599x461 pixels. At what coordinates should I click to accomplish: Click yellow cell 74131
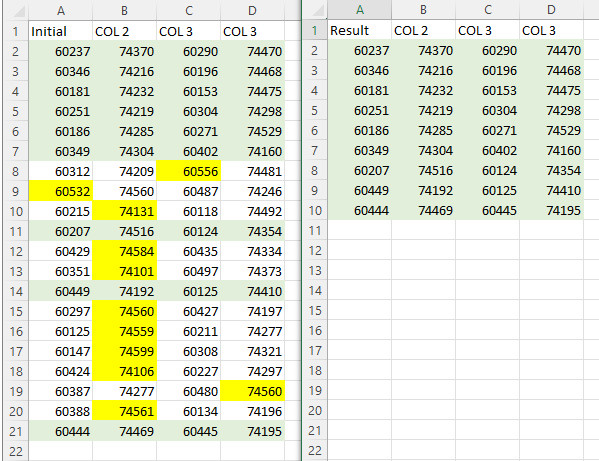[125, 211]
